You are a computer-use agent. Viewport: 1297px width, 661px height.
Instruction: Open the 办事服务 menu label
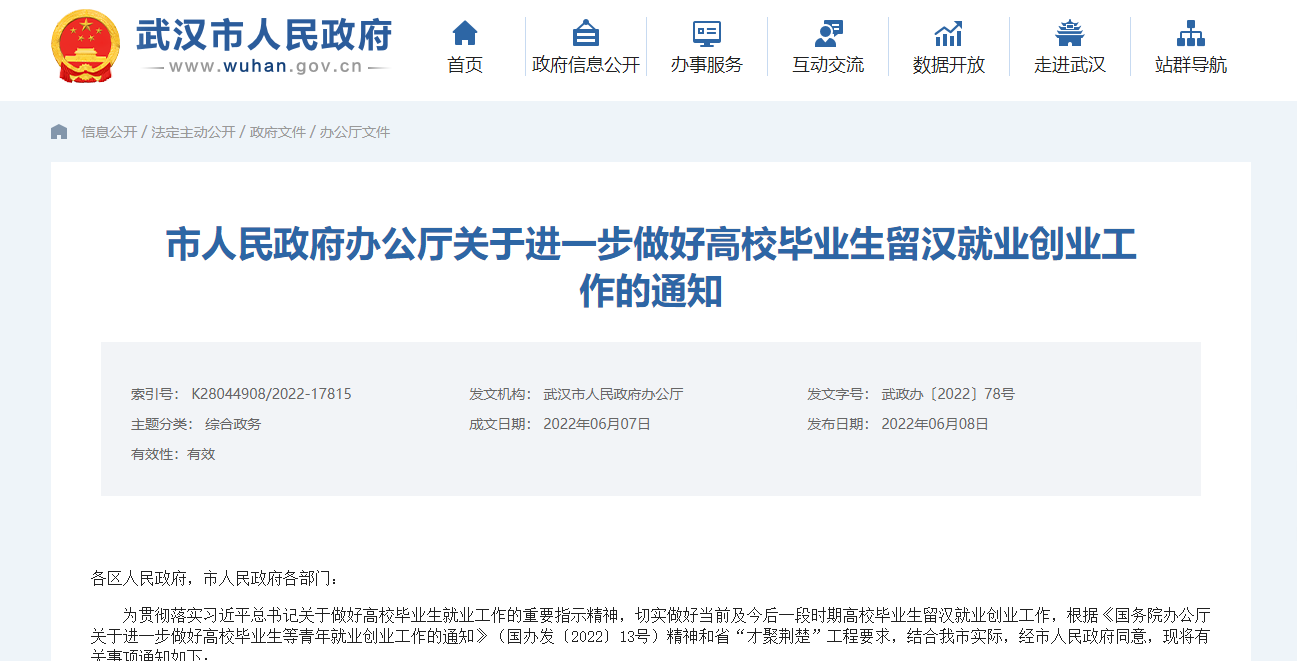(707, 65)
